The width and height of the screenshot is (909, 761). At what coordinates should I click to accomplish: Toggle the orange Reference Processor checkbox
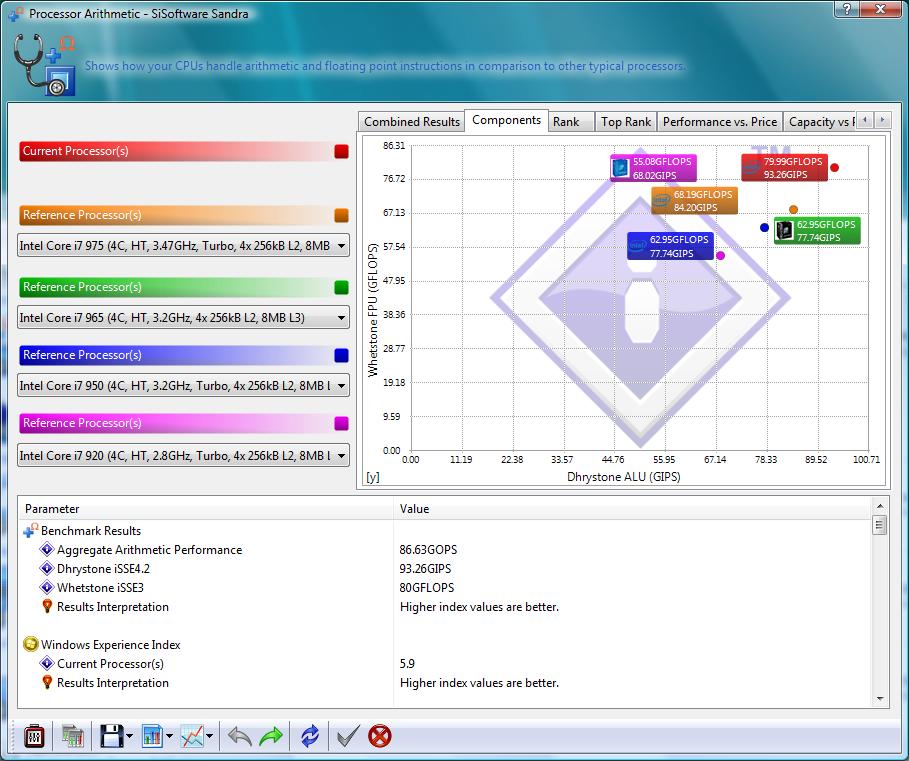click(x=342, y=216)
